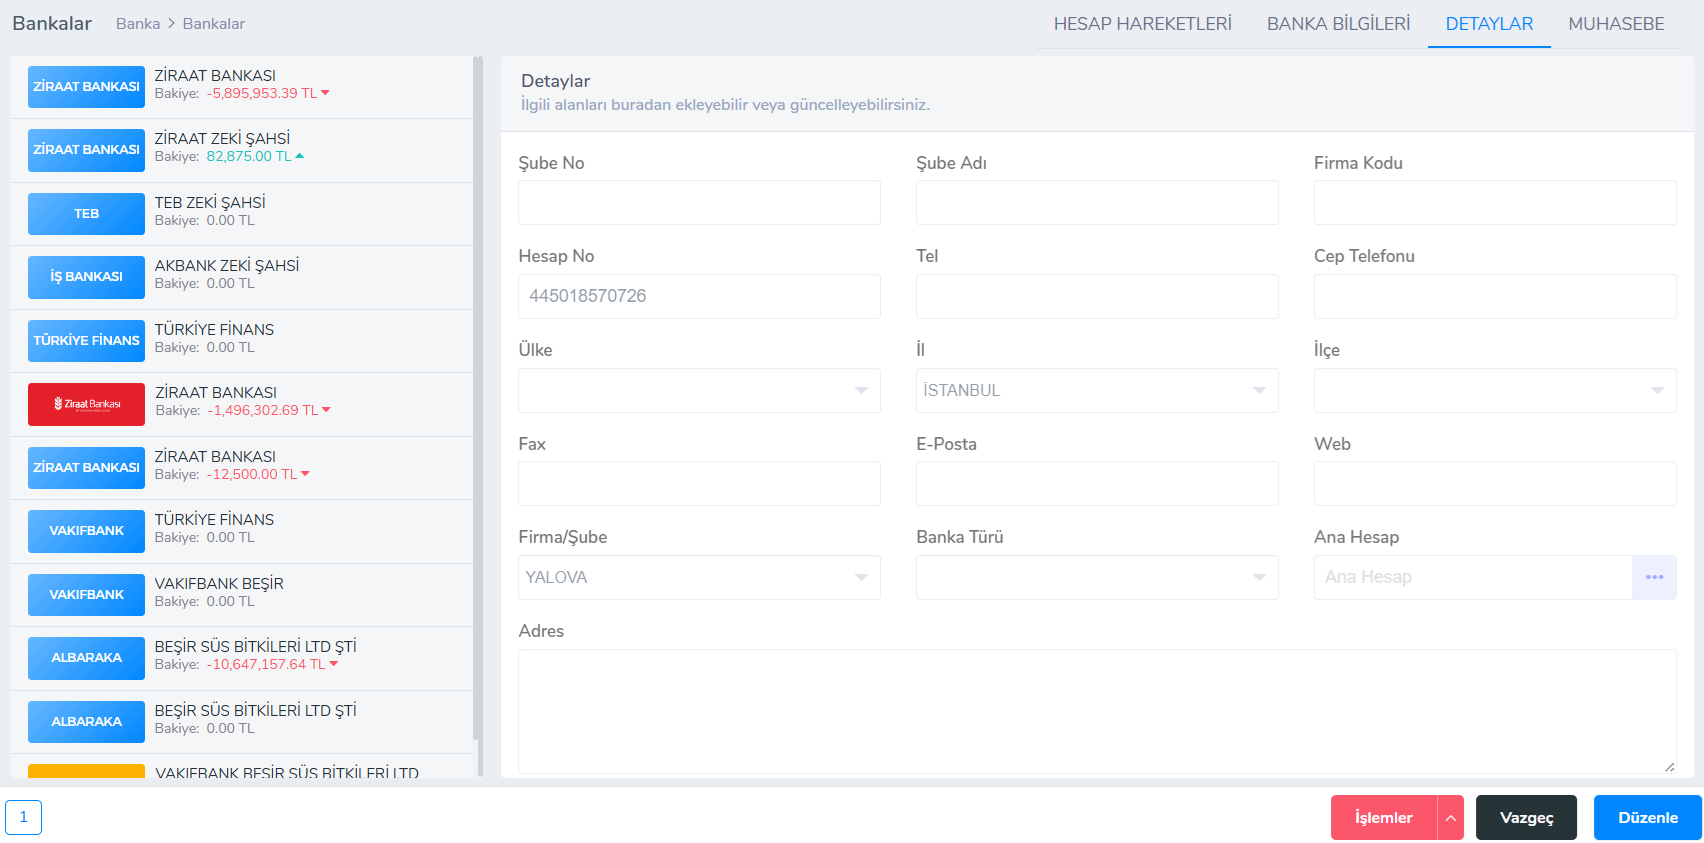Click into the Hesap No field

pos(699,296)
